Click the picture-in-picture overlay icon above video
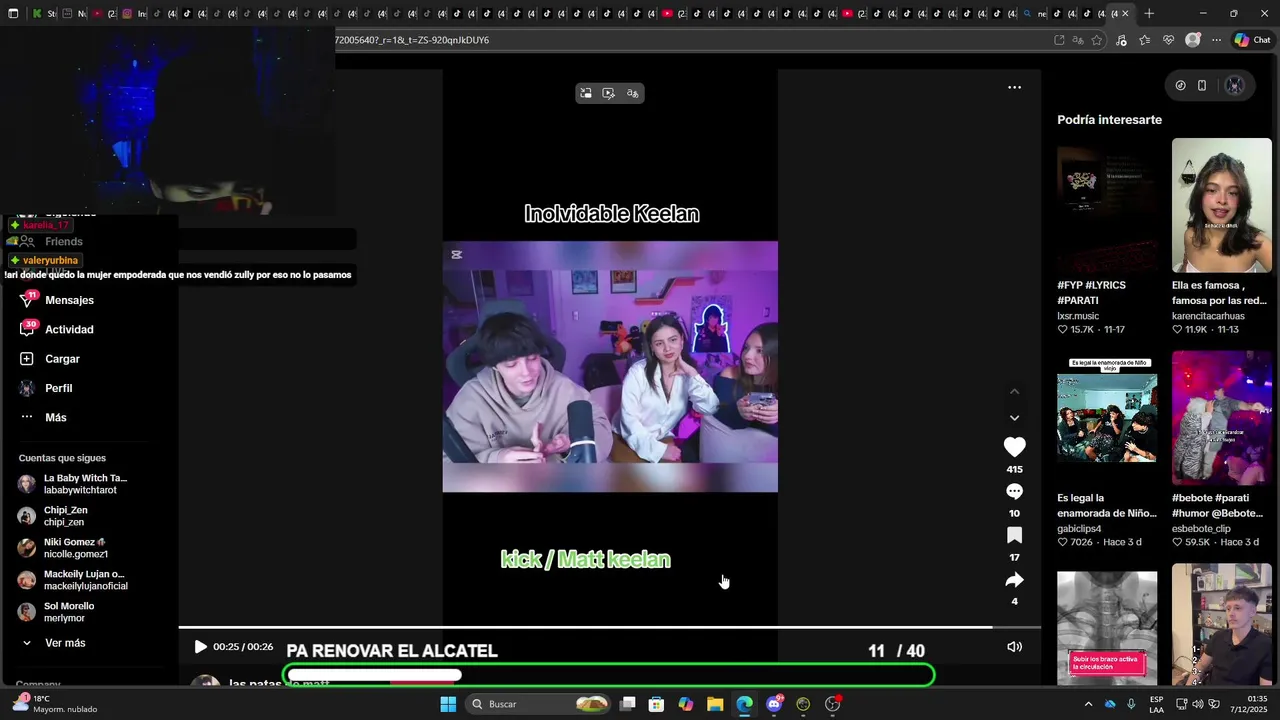This screenshot has width=1280, height=720. 586,93
